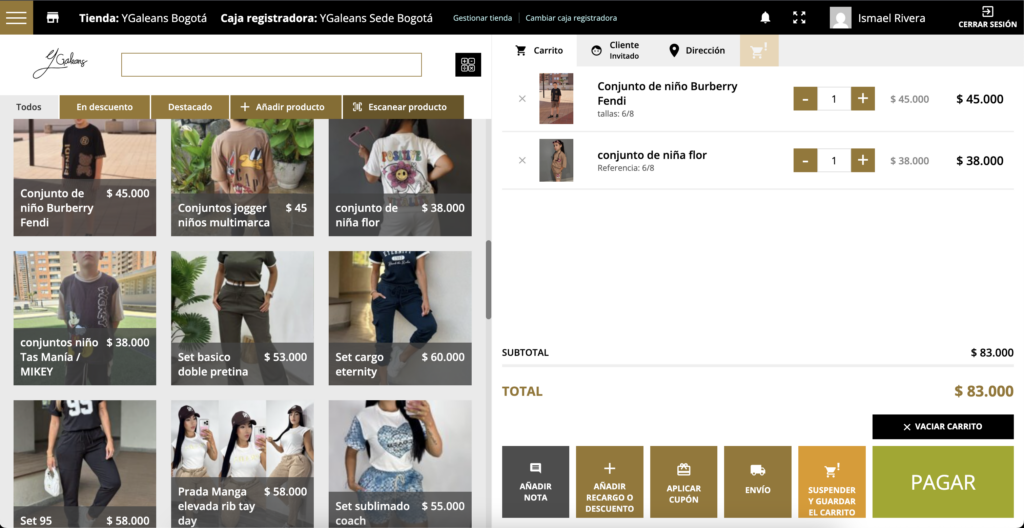Click cart item name 'conjunto de niña flor'
The image size is (1024, 528).
(652, 155)
